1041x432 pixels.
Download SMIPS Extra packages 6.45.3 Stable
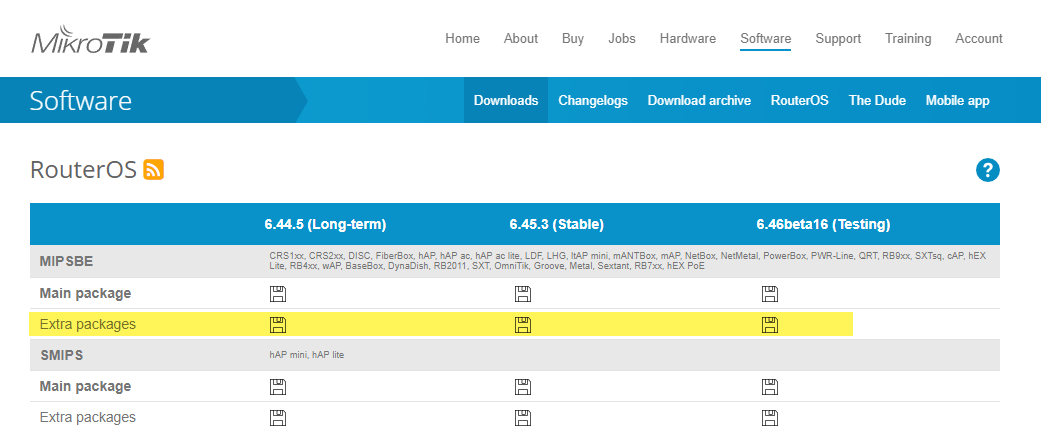point(523,417)
